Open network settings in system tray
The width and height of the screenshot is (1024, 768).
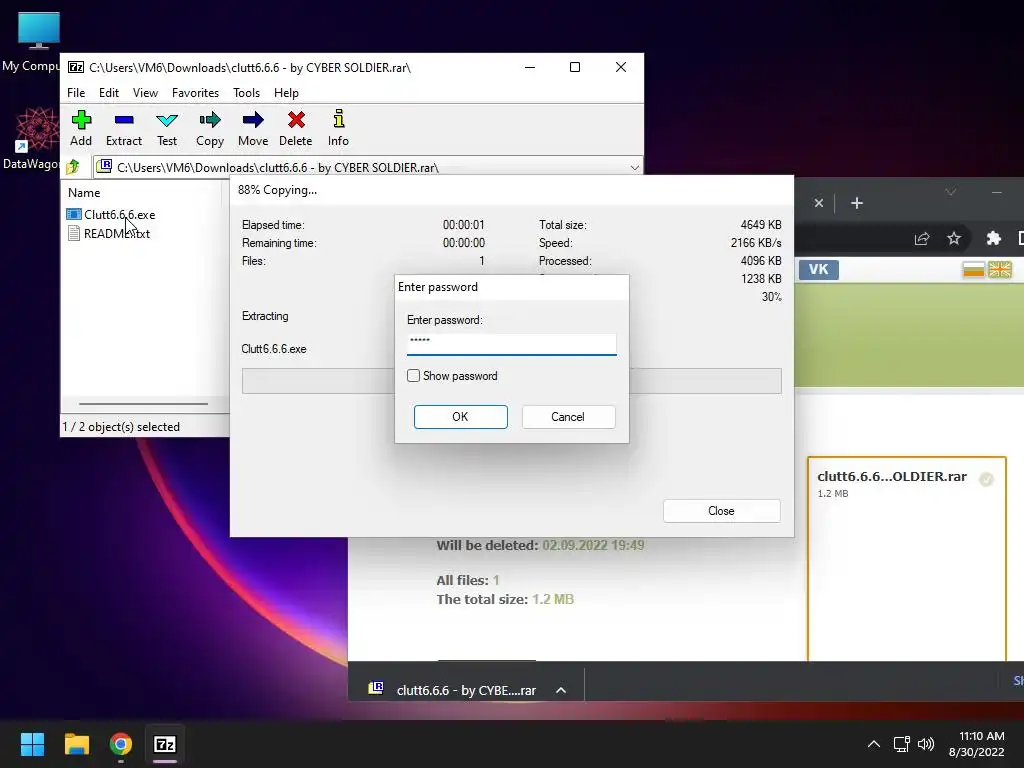(x=902, y=744)
